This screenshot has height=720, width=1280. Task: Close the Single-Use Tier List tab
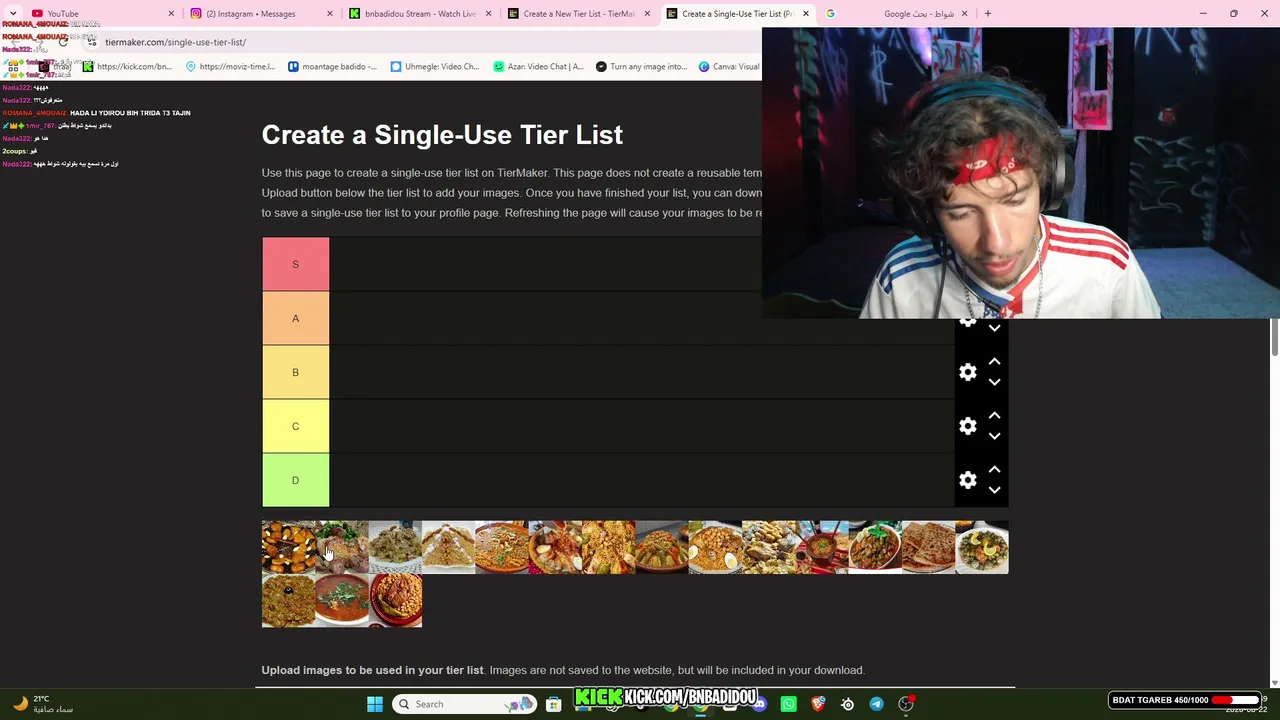click(805, 14)
